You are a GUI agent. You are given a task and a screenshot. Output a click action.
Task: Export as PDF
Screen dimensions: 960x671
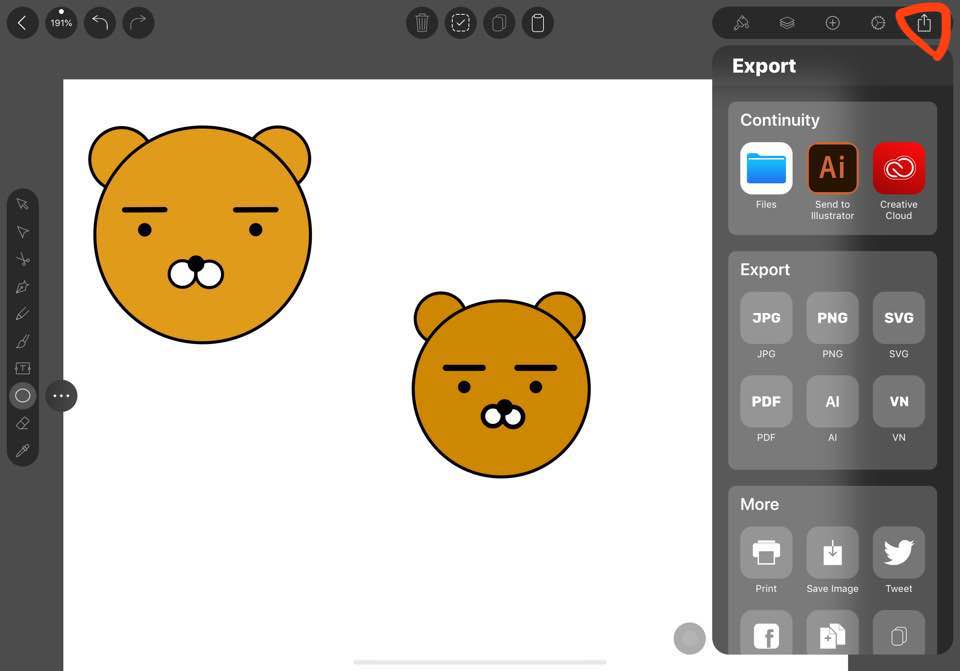pos(766,402)
